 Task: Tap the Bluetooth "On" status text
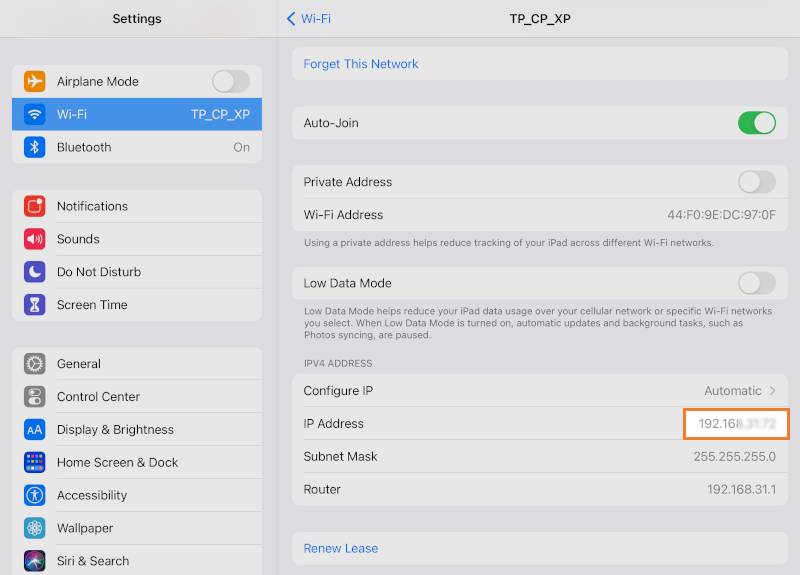click(x=242, y=147)
